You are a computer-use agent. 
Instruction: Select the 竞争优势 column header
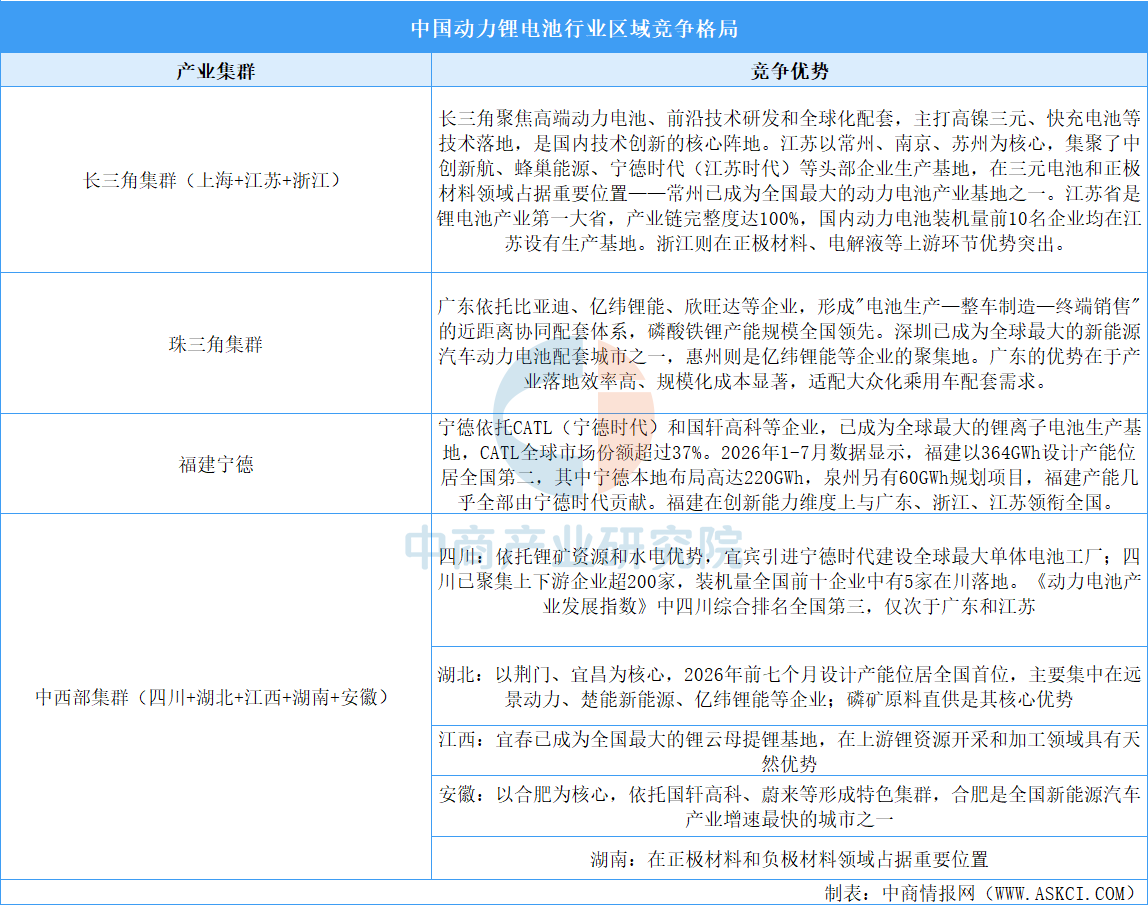point(789,71)
